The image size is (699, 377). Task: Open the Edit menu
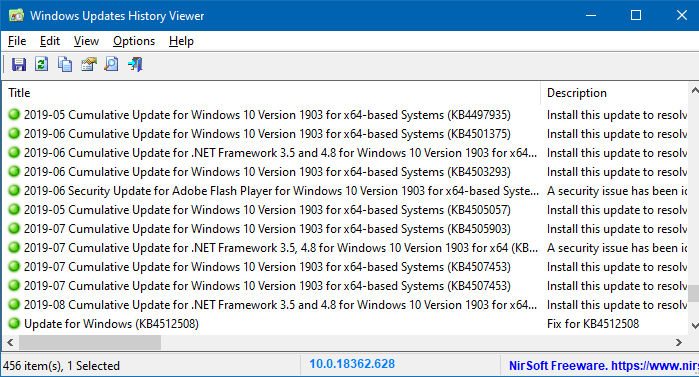click(49, 41)
